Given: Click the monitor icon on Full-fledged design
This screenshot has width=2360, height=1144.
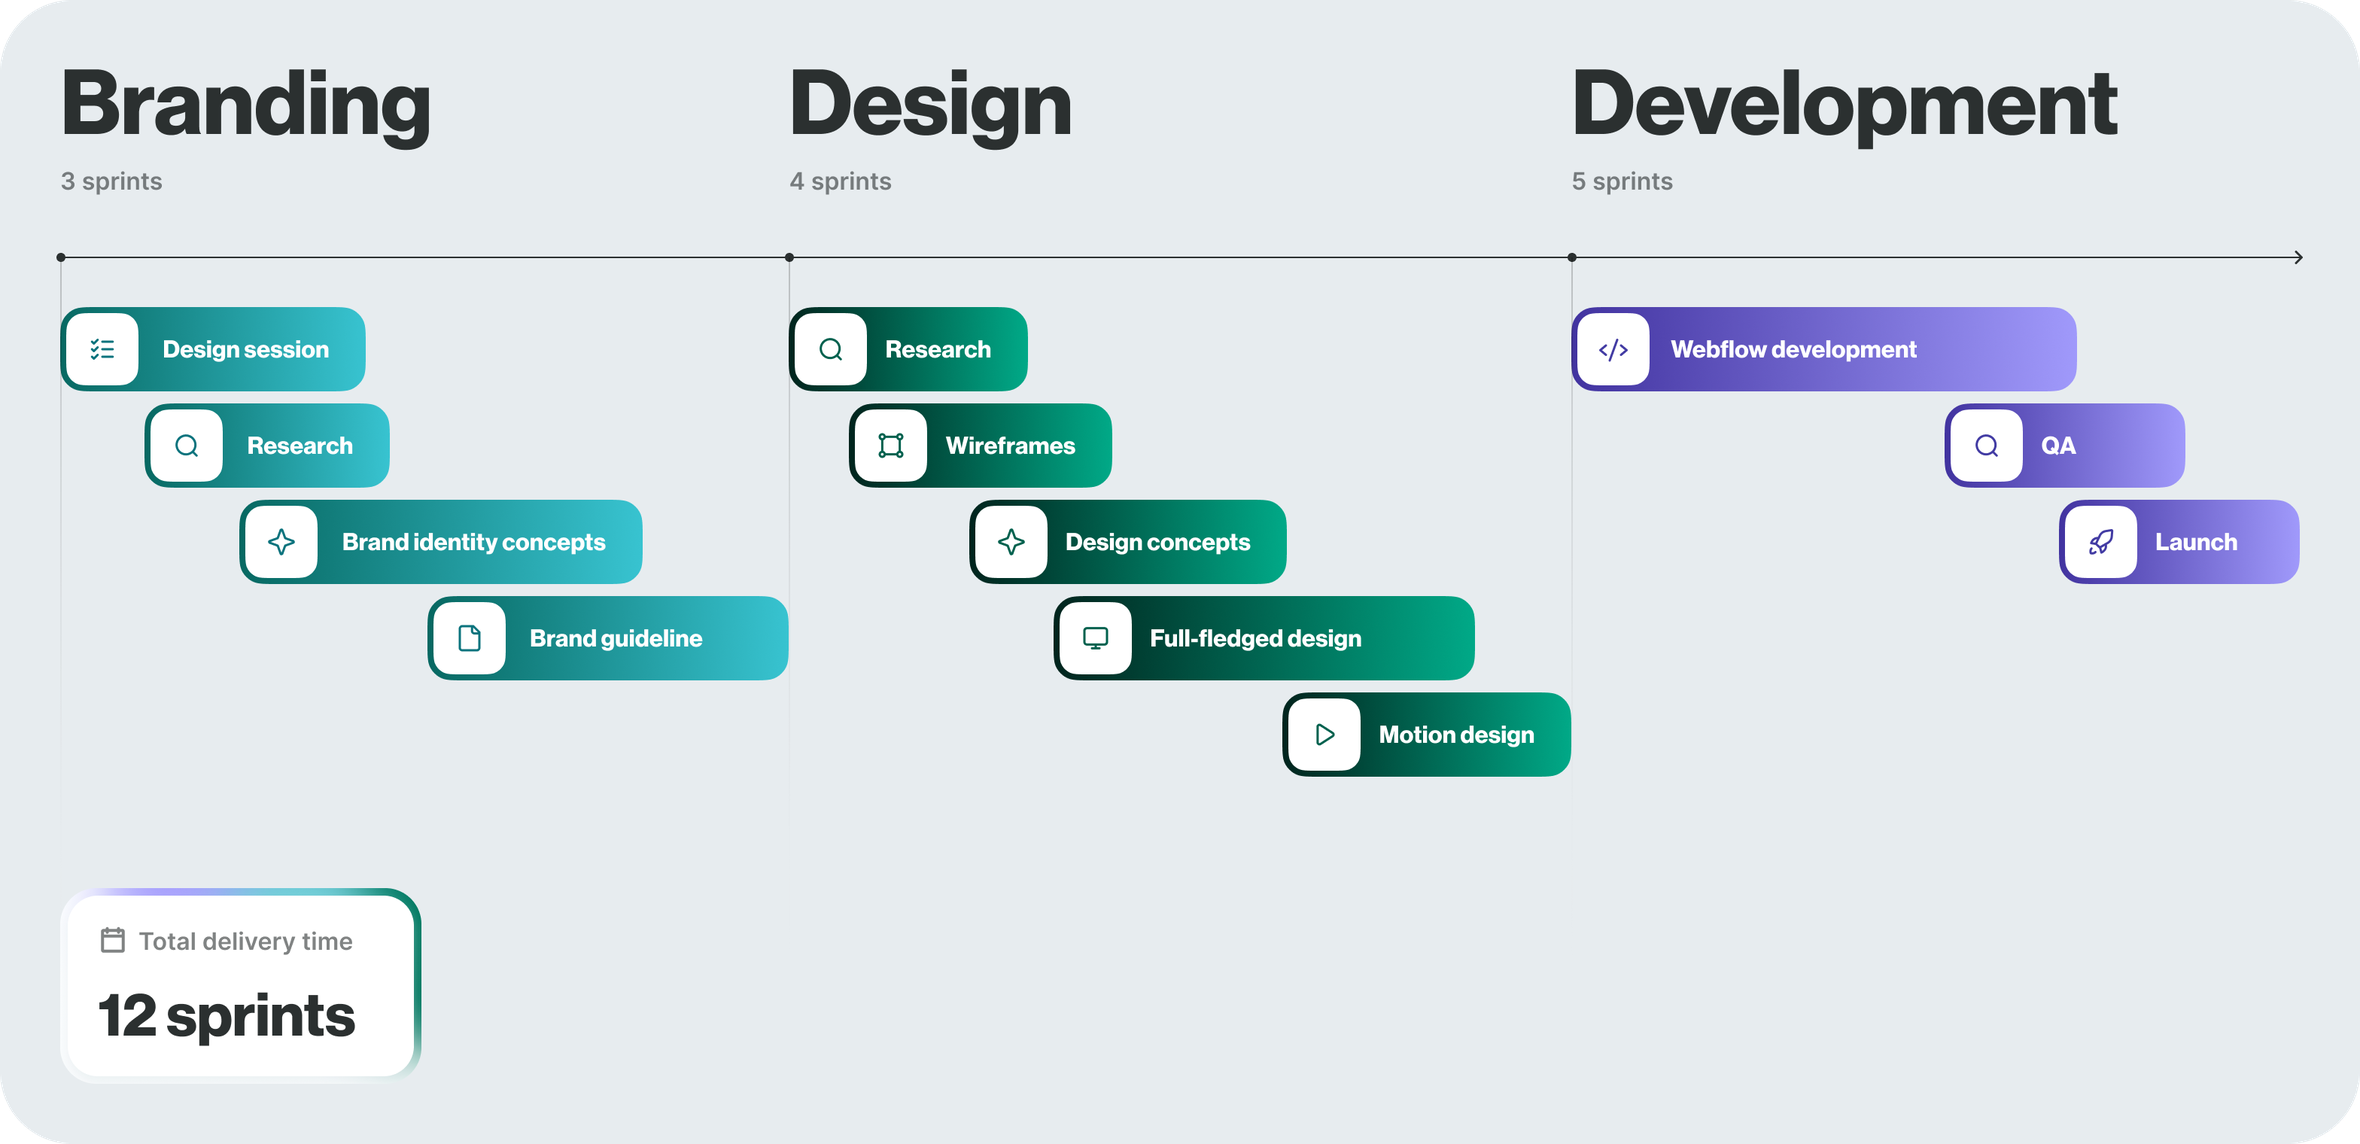Looking at the screenshot, I should [1095, 638].
